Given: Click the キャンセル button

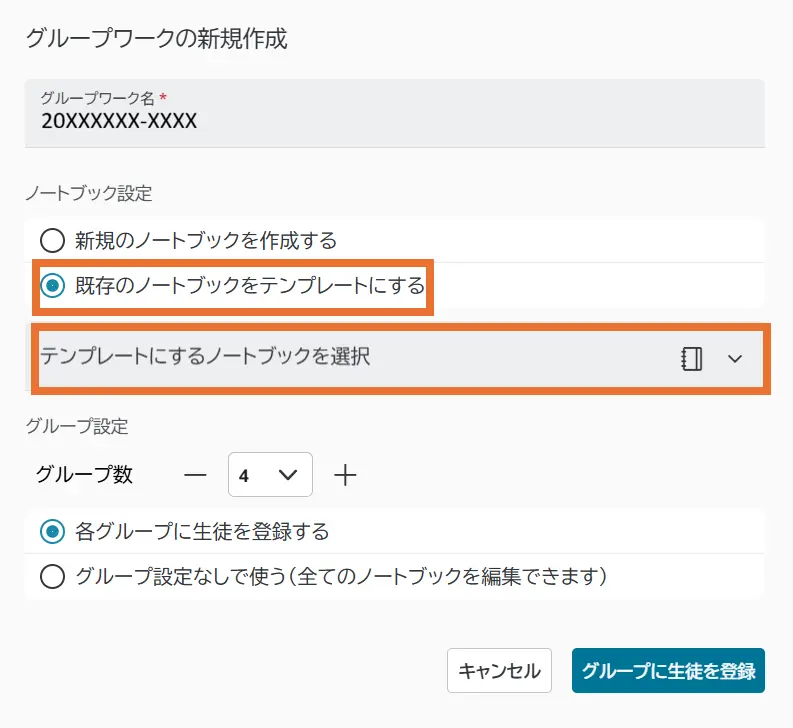Looking at the screenshot, I should (x=499, y=670).
